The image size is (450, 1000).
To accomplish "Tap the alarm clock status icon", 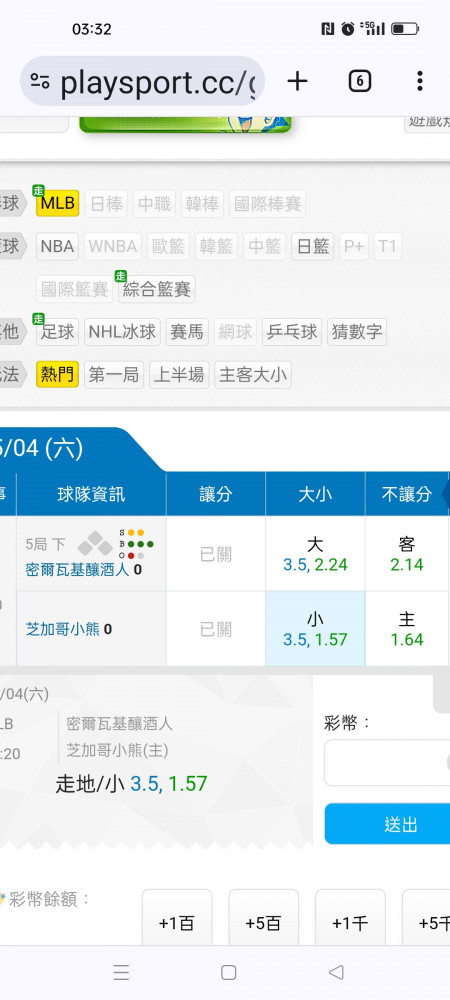I will pos(347,29).
